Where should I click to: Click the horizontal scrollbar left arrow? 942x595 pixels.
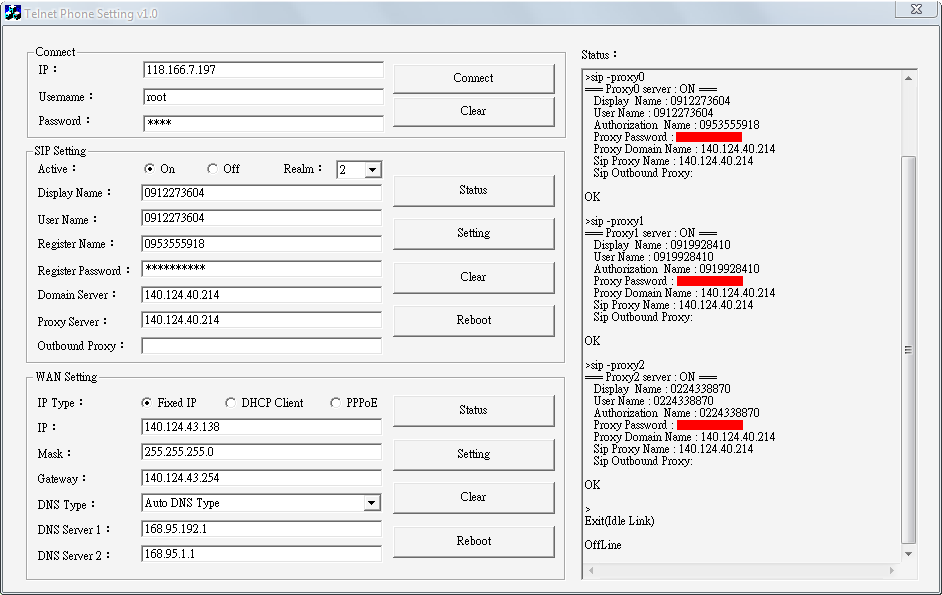point(591,570)
